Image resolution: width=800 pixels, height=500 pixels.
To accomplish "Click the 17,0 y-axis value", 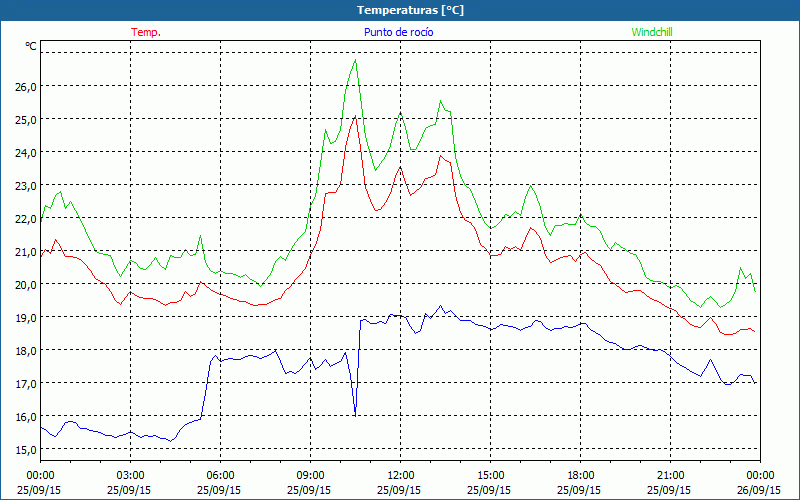I will pyautogui.click(x=26, y=383).
